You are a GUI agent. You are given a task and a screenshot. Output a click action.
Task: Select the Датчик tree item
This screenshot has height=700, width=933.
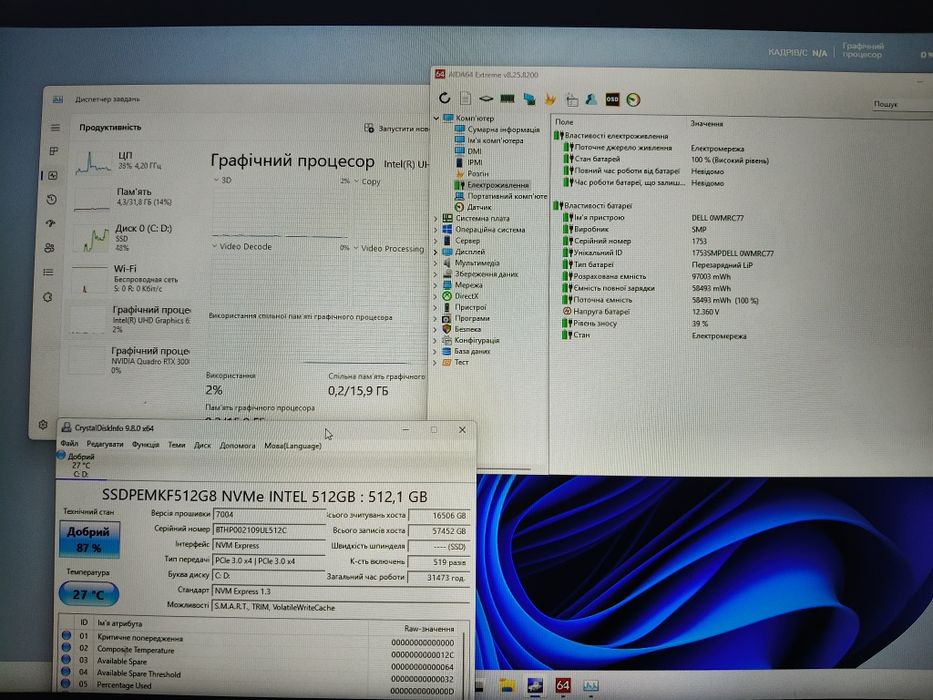pyautogui.click(x=479, y=207)
